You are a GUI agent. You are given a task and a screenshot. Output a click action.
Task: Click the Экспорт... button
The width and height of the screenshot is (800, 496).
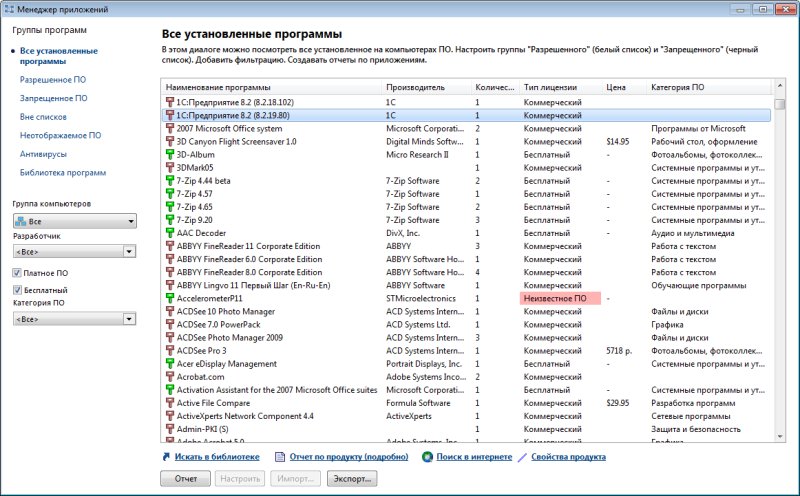click(x=351, y=479)
